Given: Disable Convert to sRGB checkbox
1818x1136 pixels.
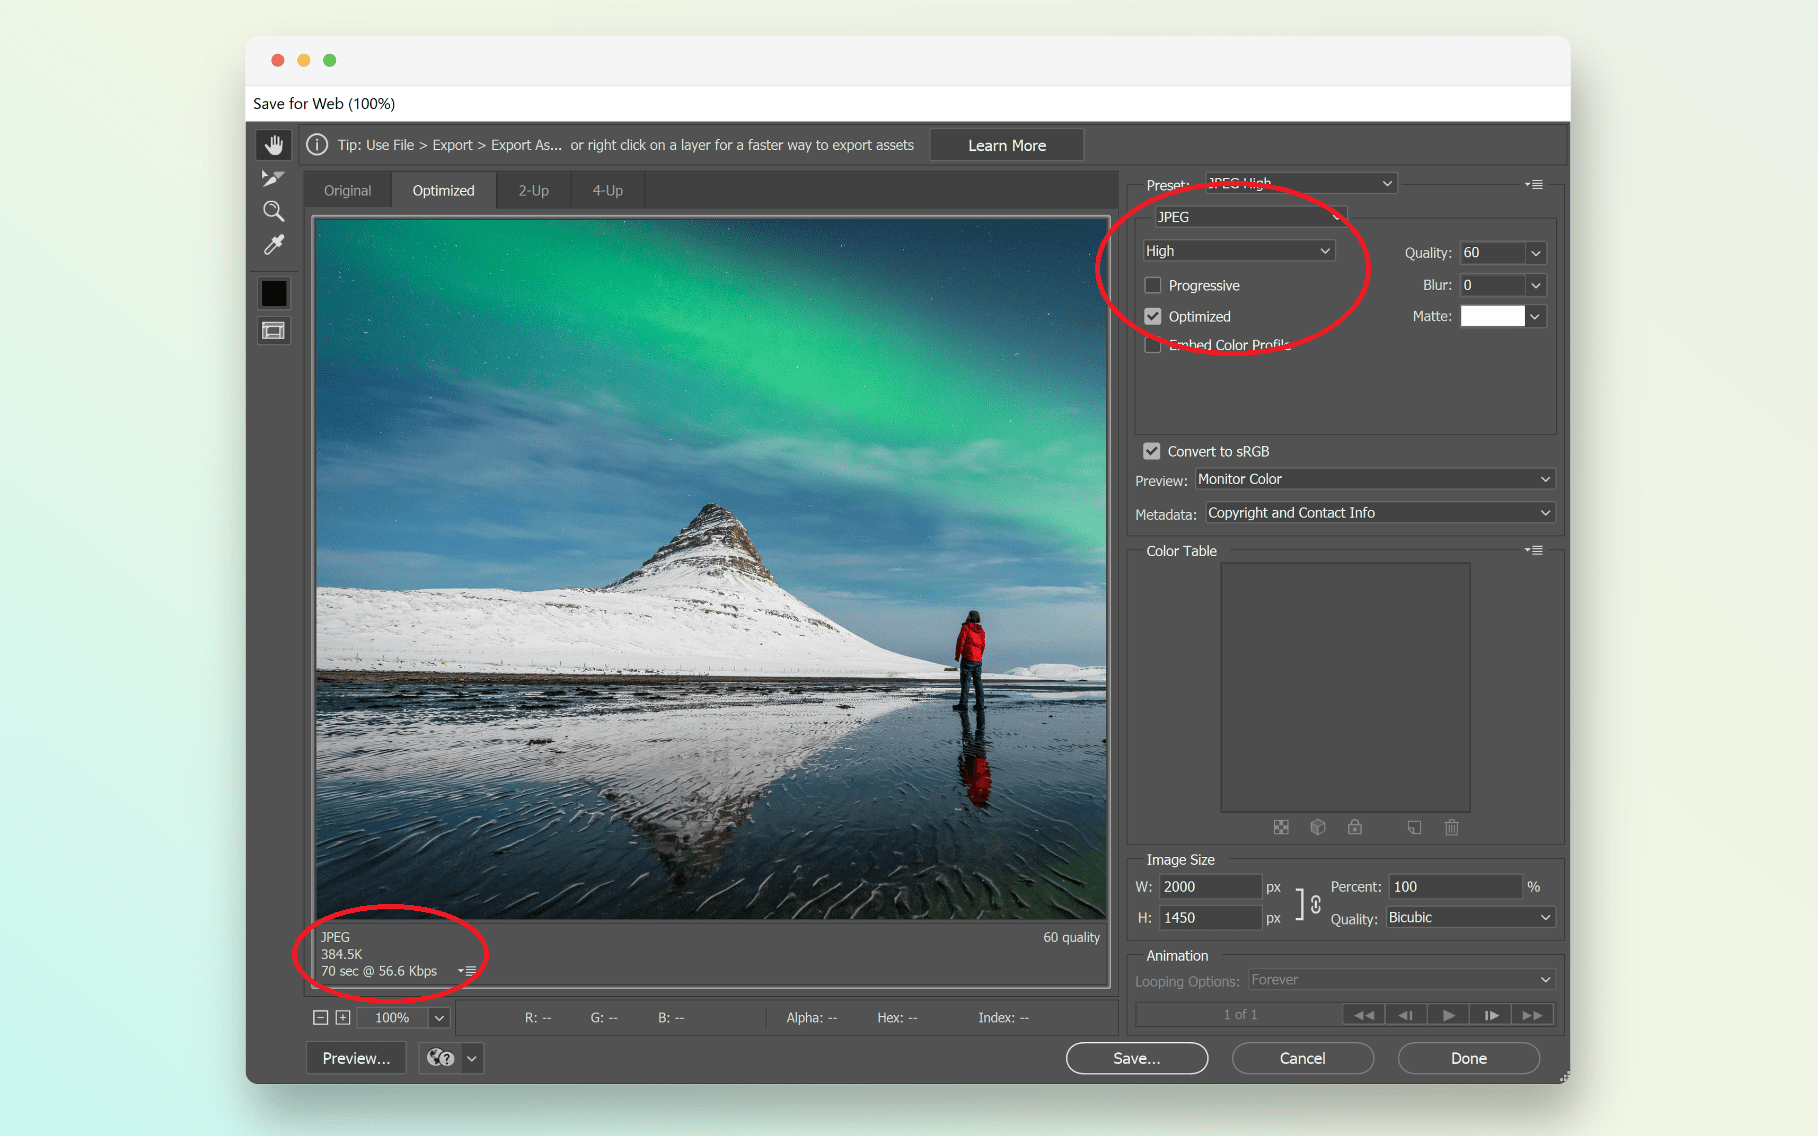Looking at the screenshot, I should coord(1152,451).
